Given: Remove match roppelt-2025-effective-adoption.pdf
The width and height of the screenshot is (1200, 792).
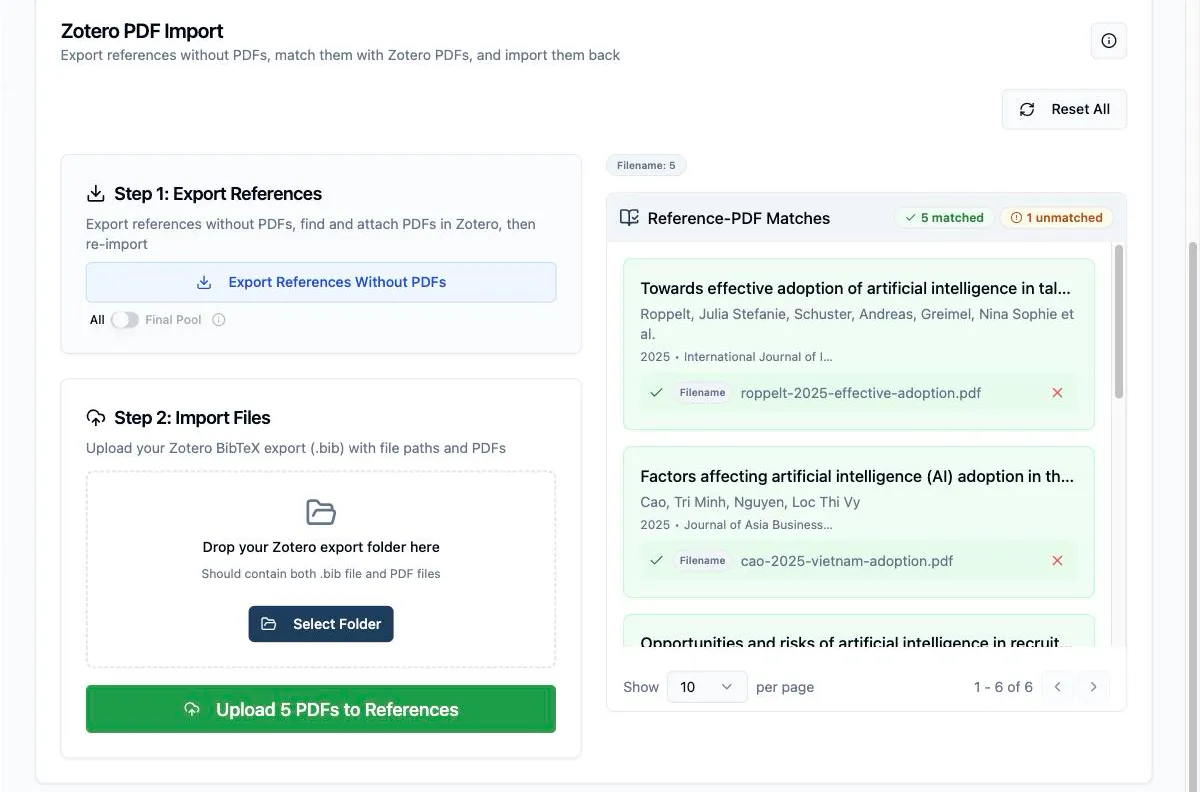Looking at the screenshot, I should [1057, 393].
